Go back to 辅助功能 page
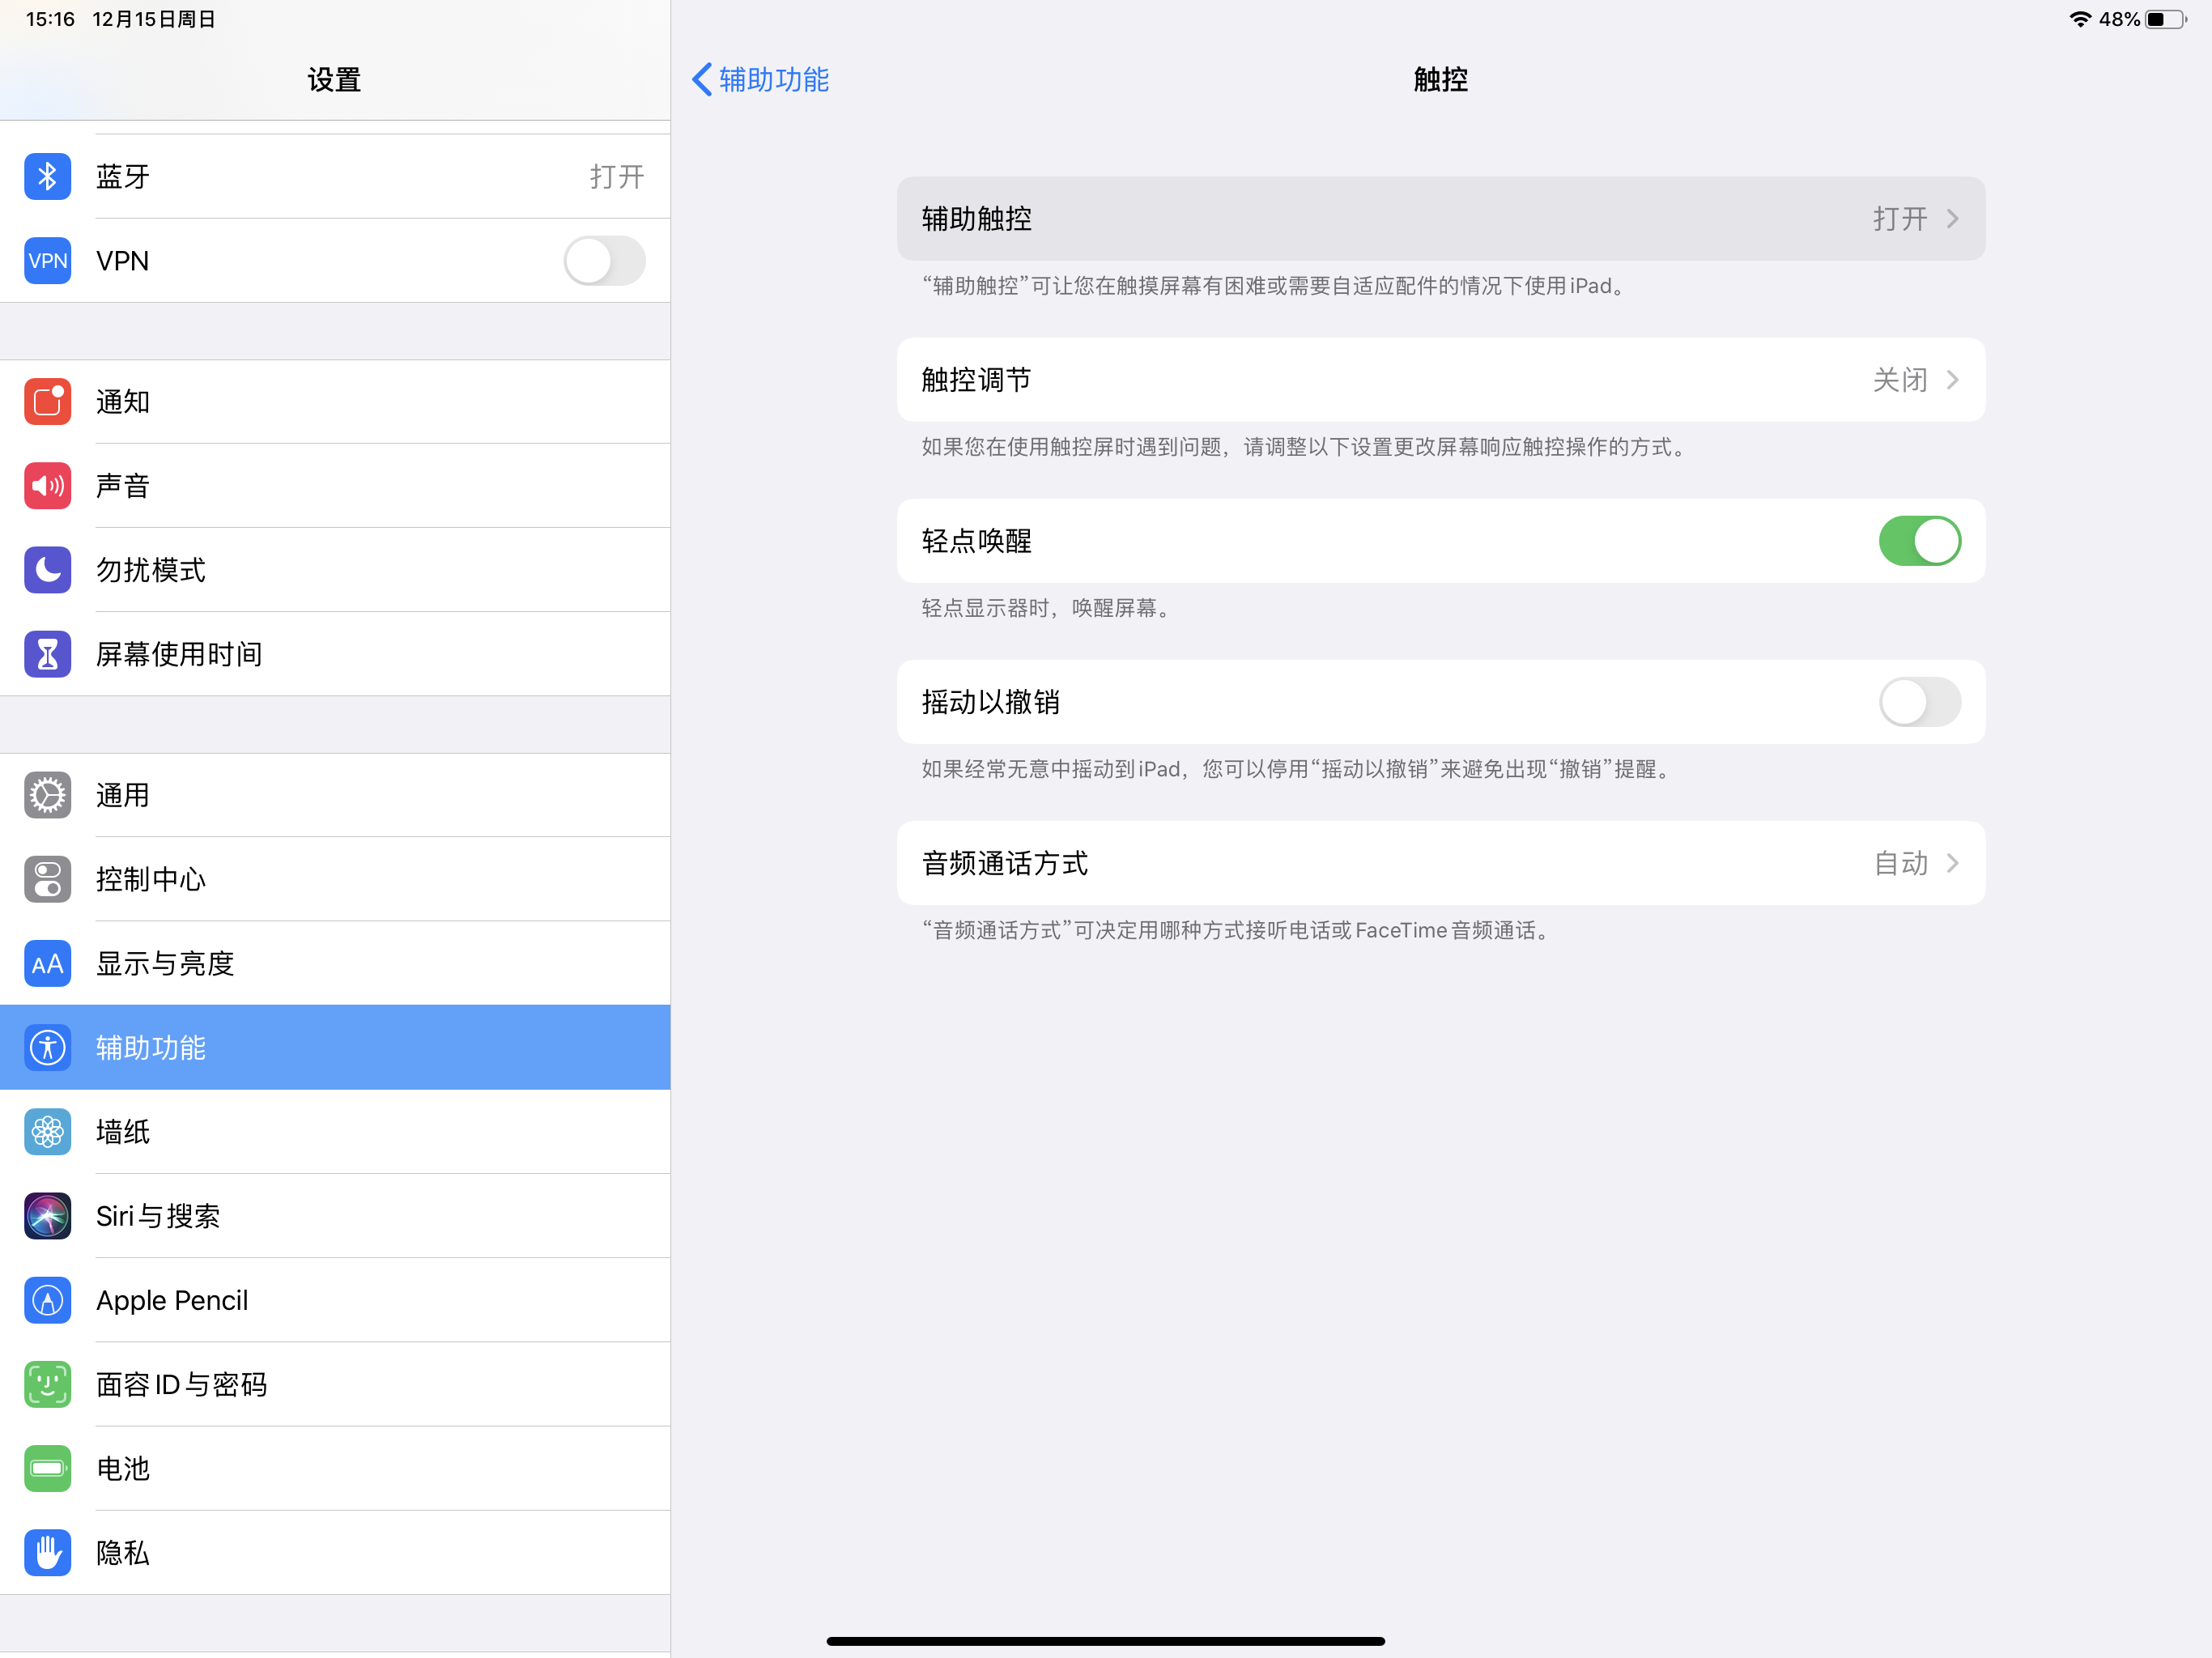Image resolution: width=2212 pixels, height=1658 pixels. 760,79
